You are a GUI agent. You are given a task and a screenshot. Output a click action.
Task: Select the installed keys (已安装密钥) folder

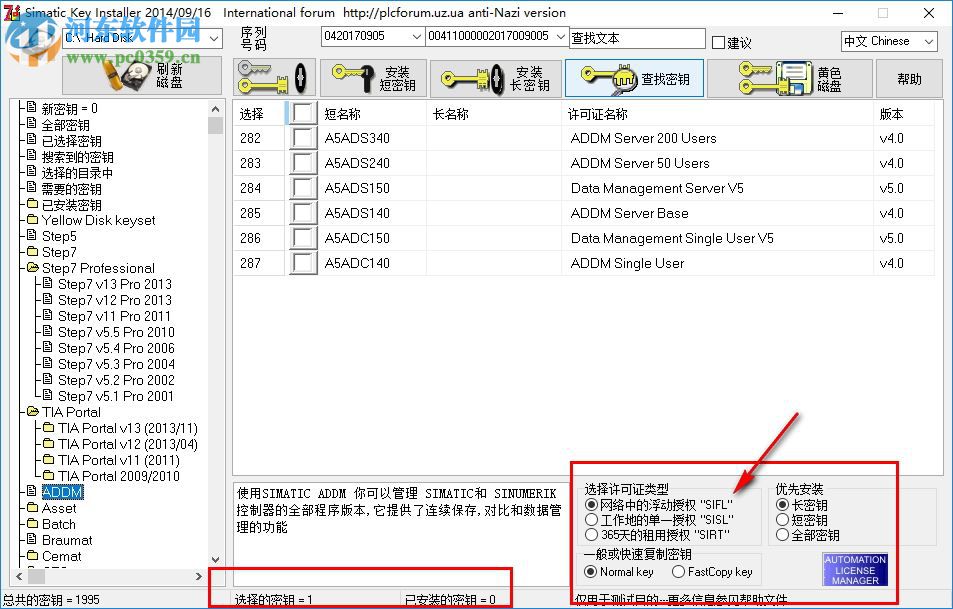[72, 205]
